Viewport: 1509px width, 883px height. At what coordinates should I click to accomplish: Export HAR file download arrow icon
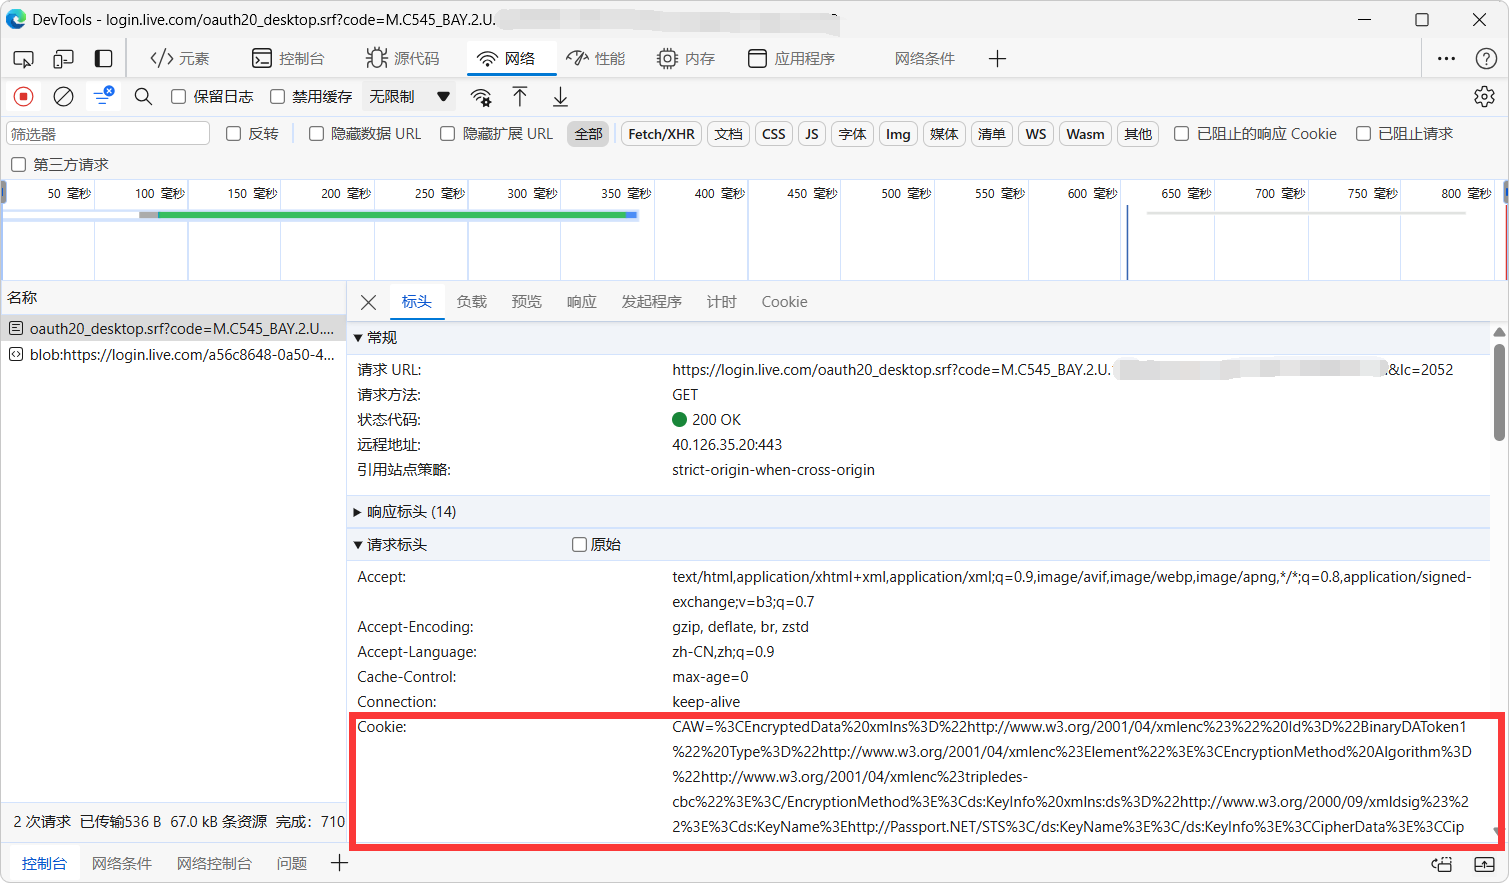(560, 96)
